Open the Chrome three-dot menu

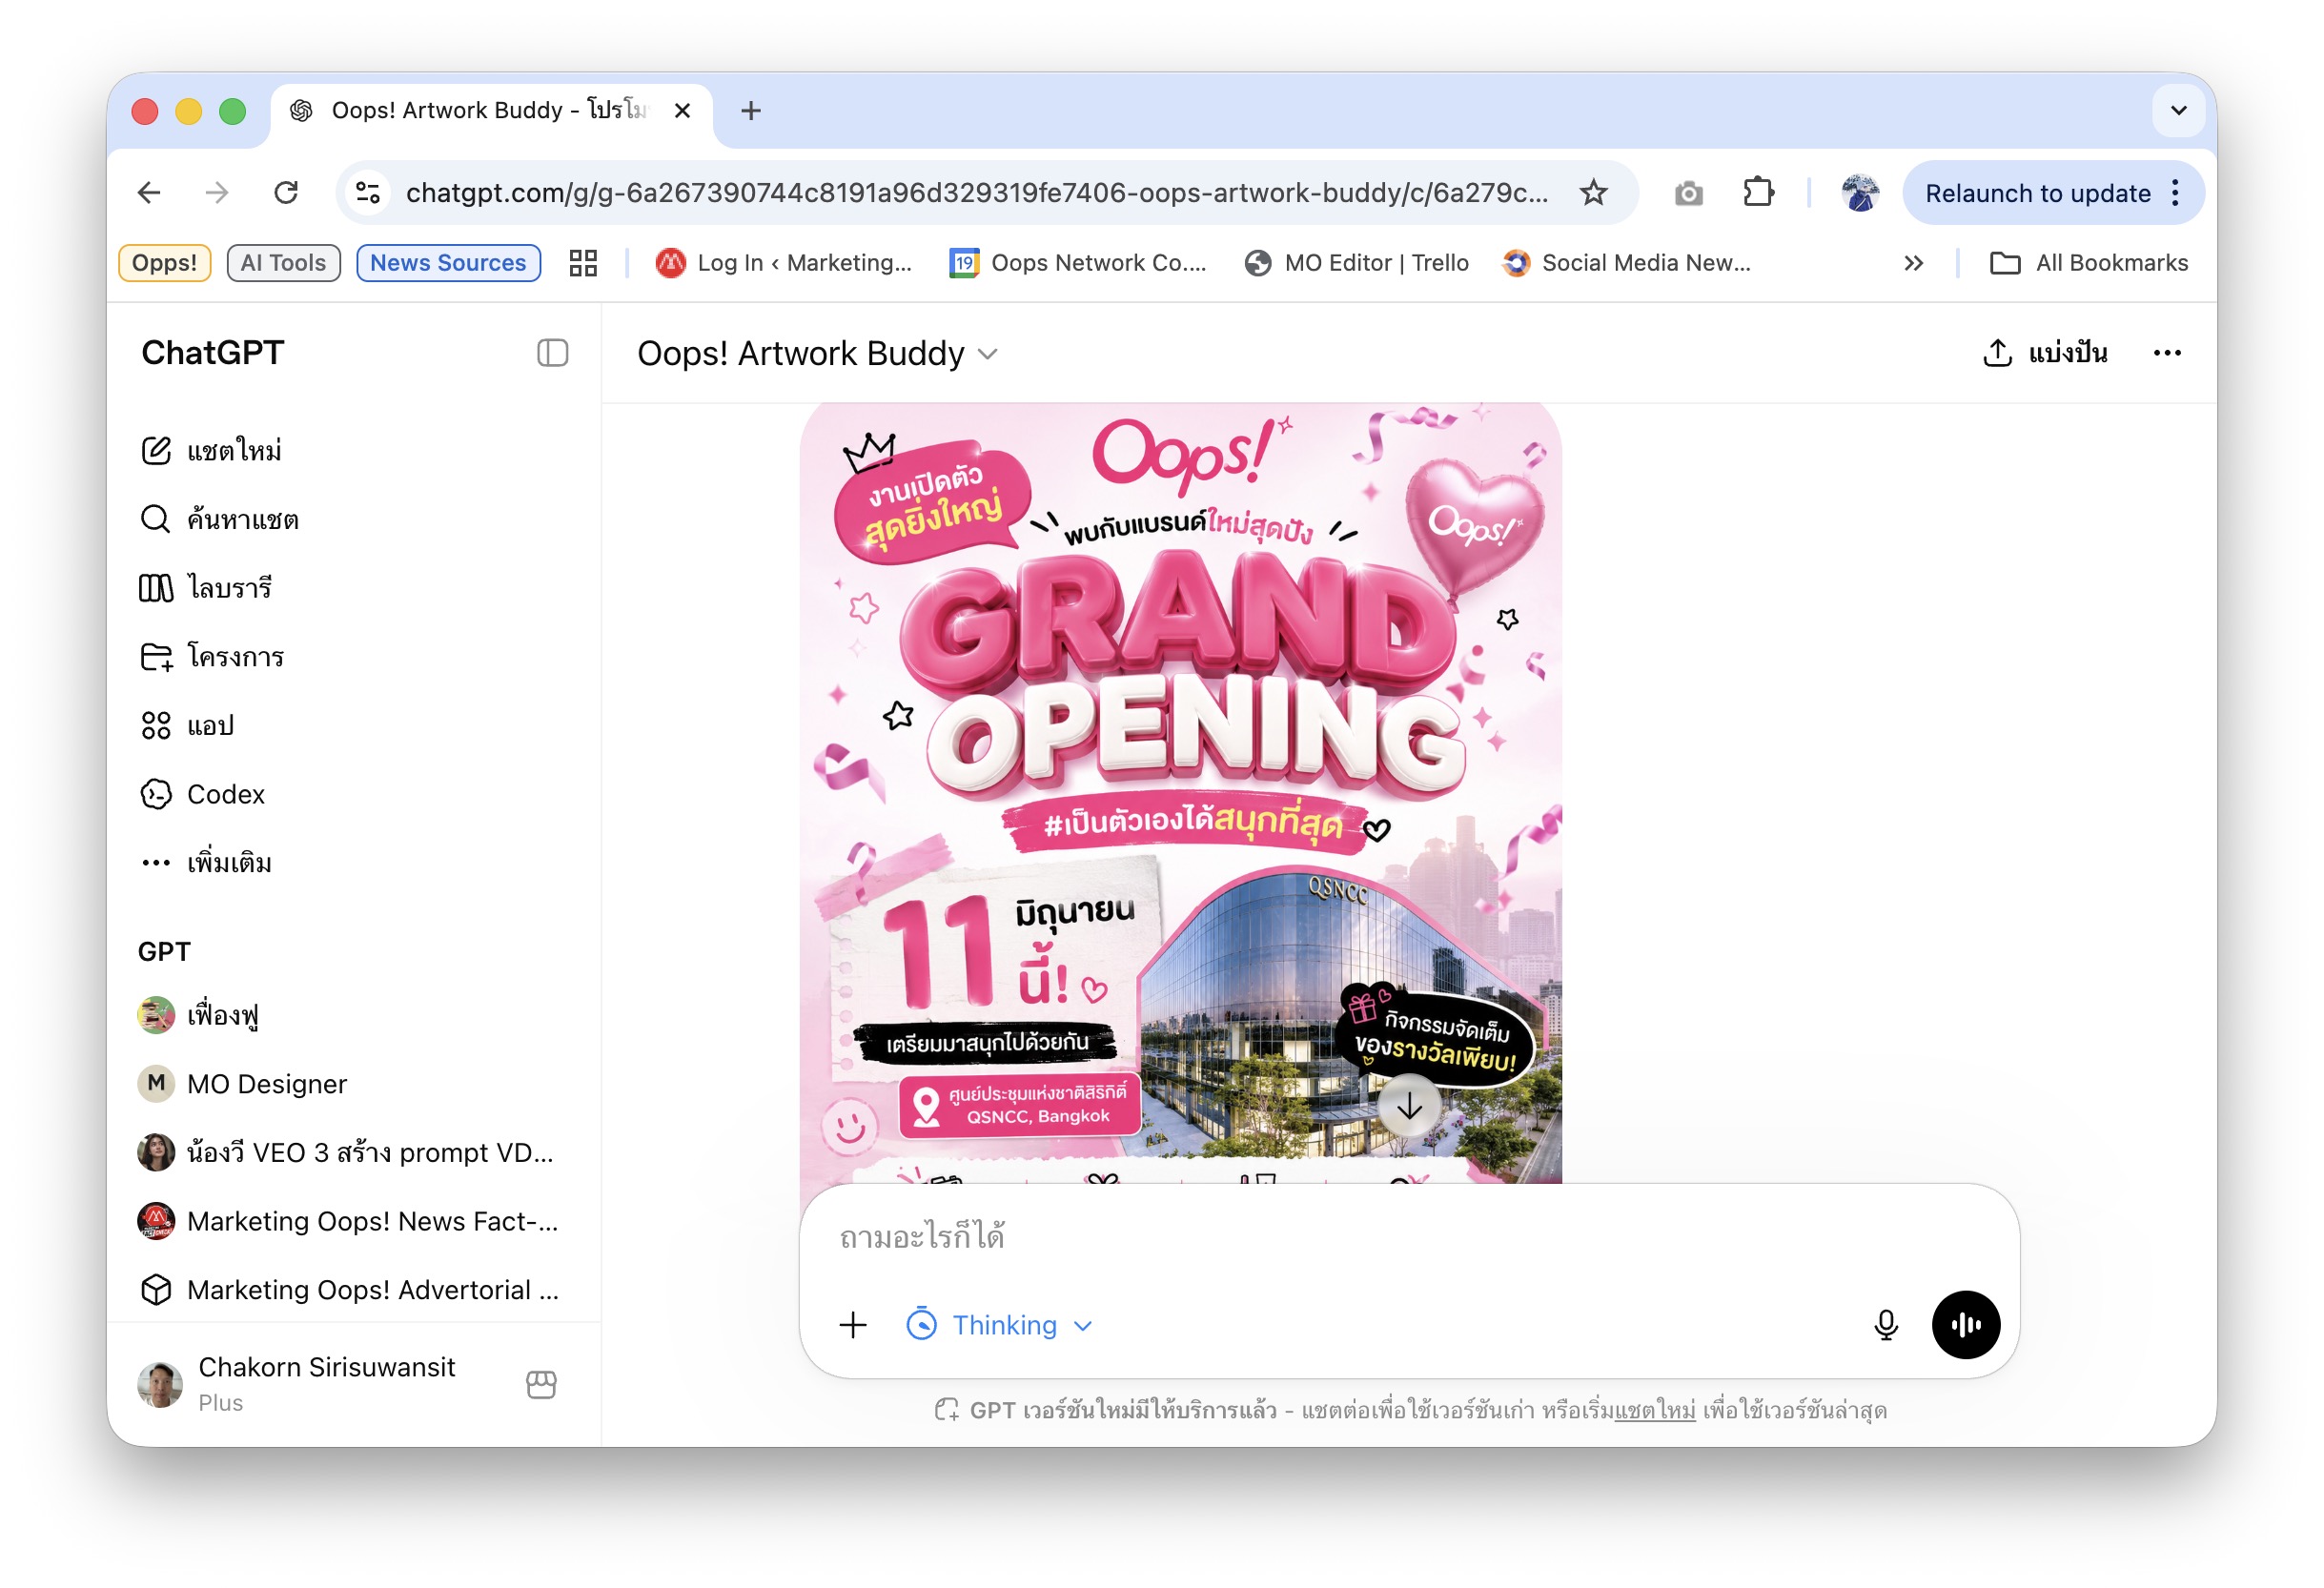(2175, 193)
